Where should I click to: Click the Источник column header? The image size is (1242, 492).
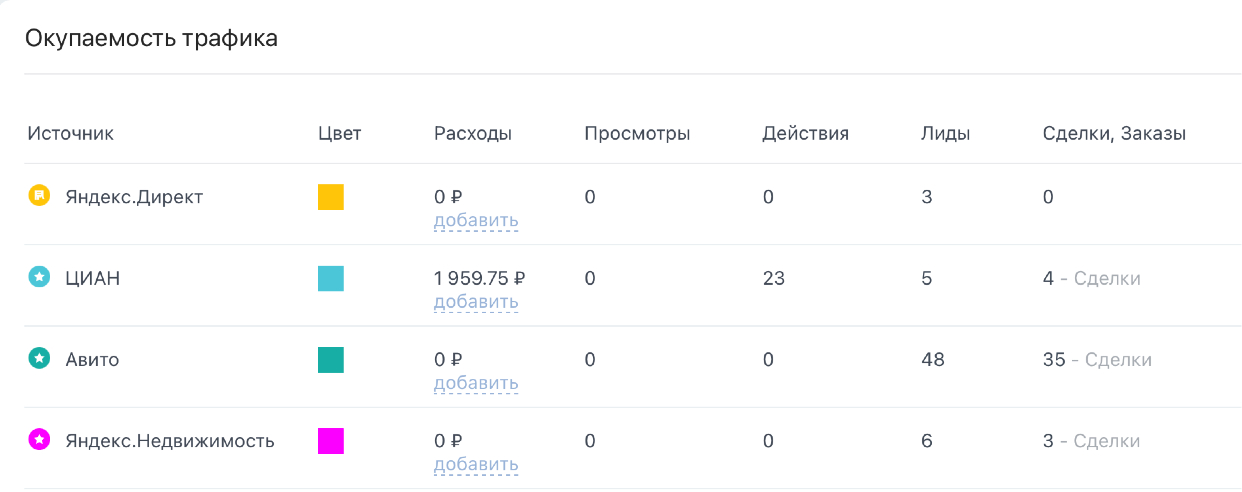71,133
